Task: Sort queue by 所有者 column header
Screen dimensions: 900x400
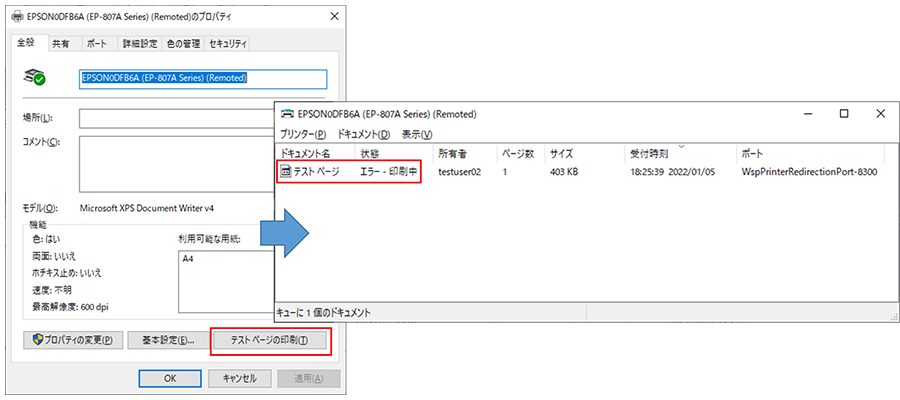Action: coord(466,154)
